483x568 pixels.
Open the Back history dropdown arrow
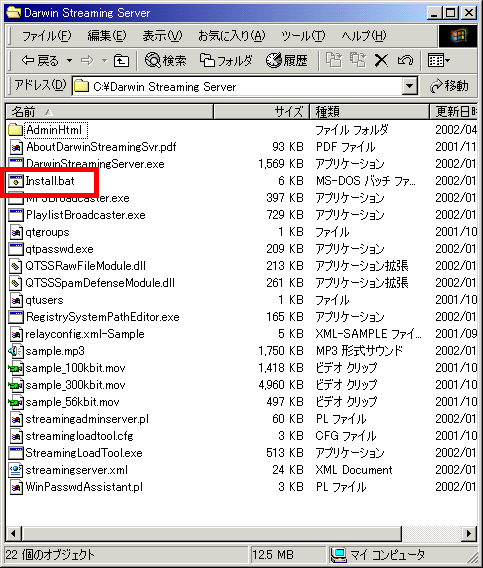click(69, 60)
